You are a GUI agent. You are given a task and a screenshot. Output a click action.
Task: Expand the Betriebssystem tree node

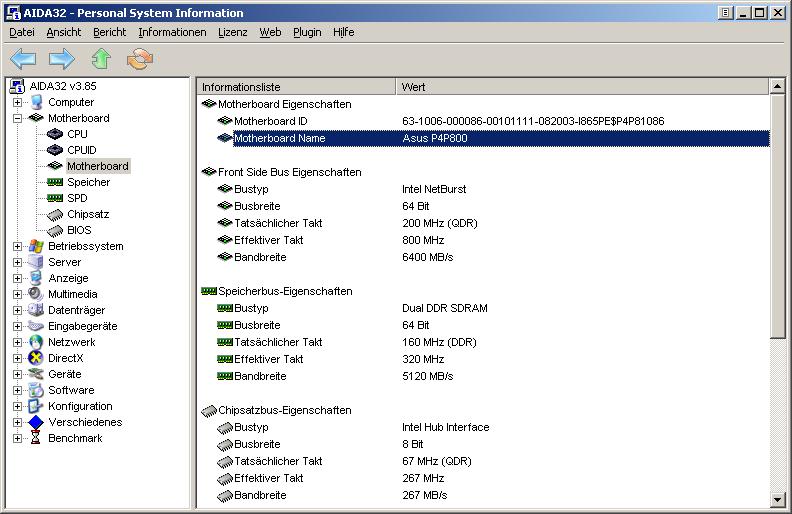point(18,246)
